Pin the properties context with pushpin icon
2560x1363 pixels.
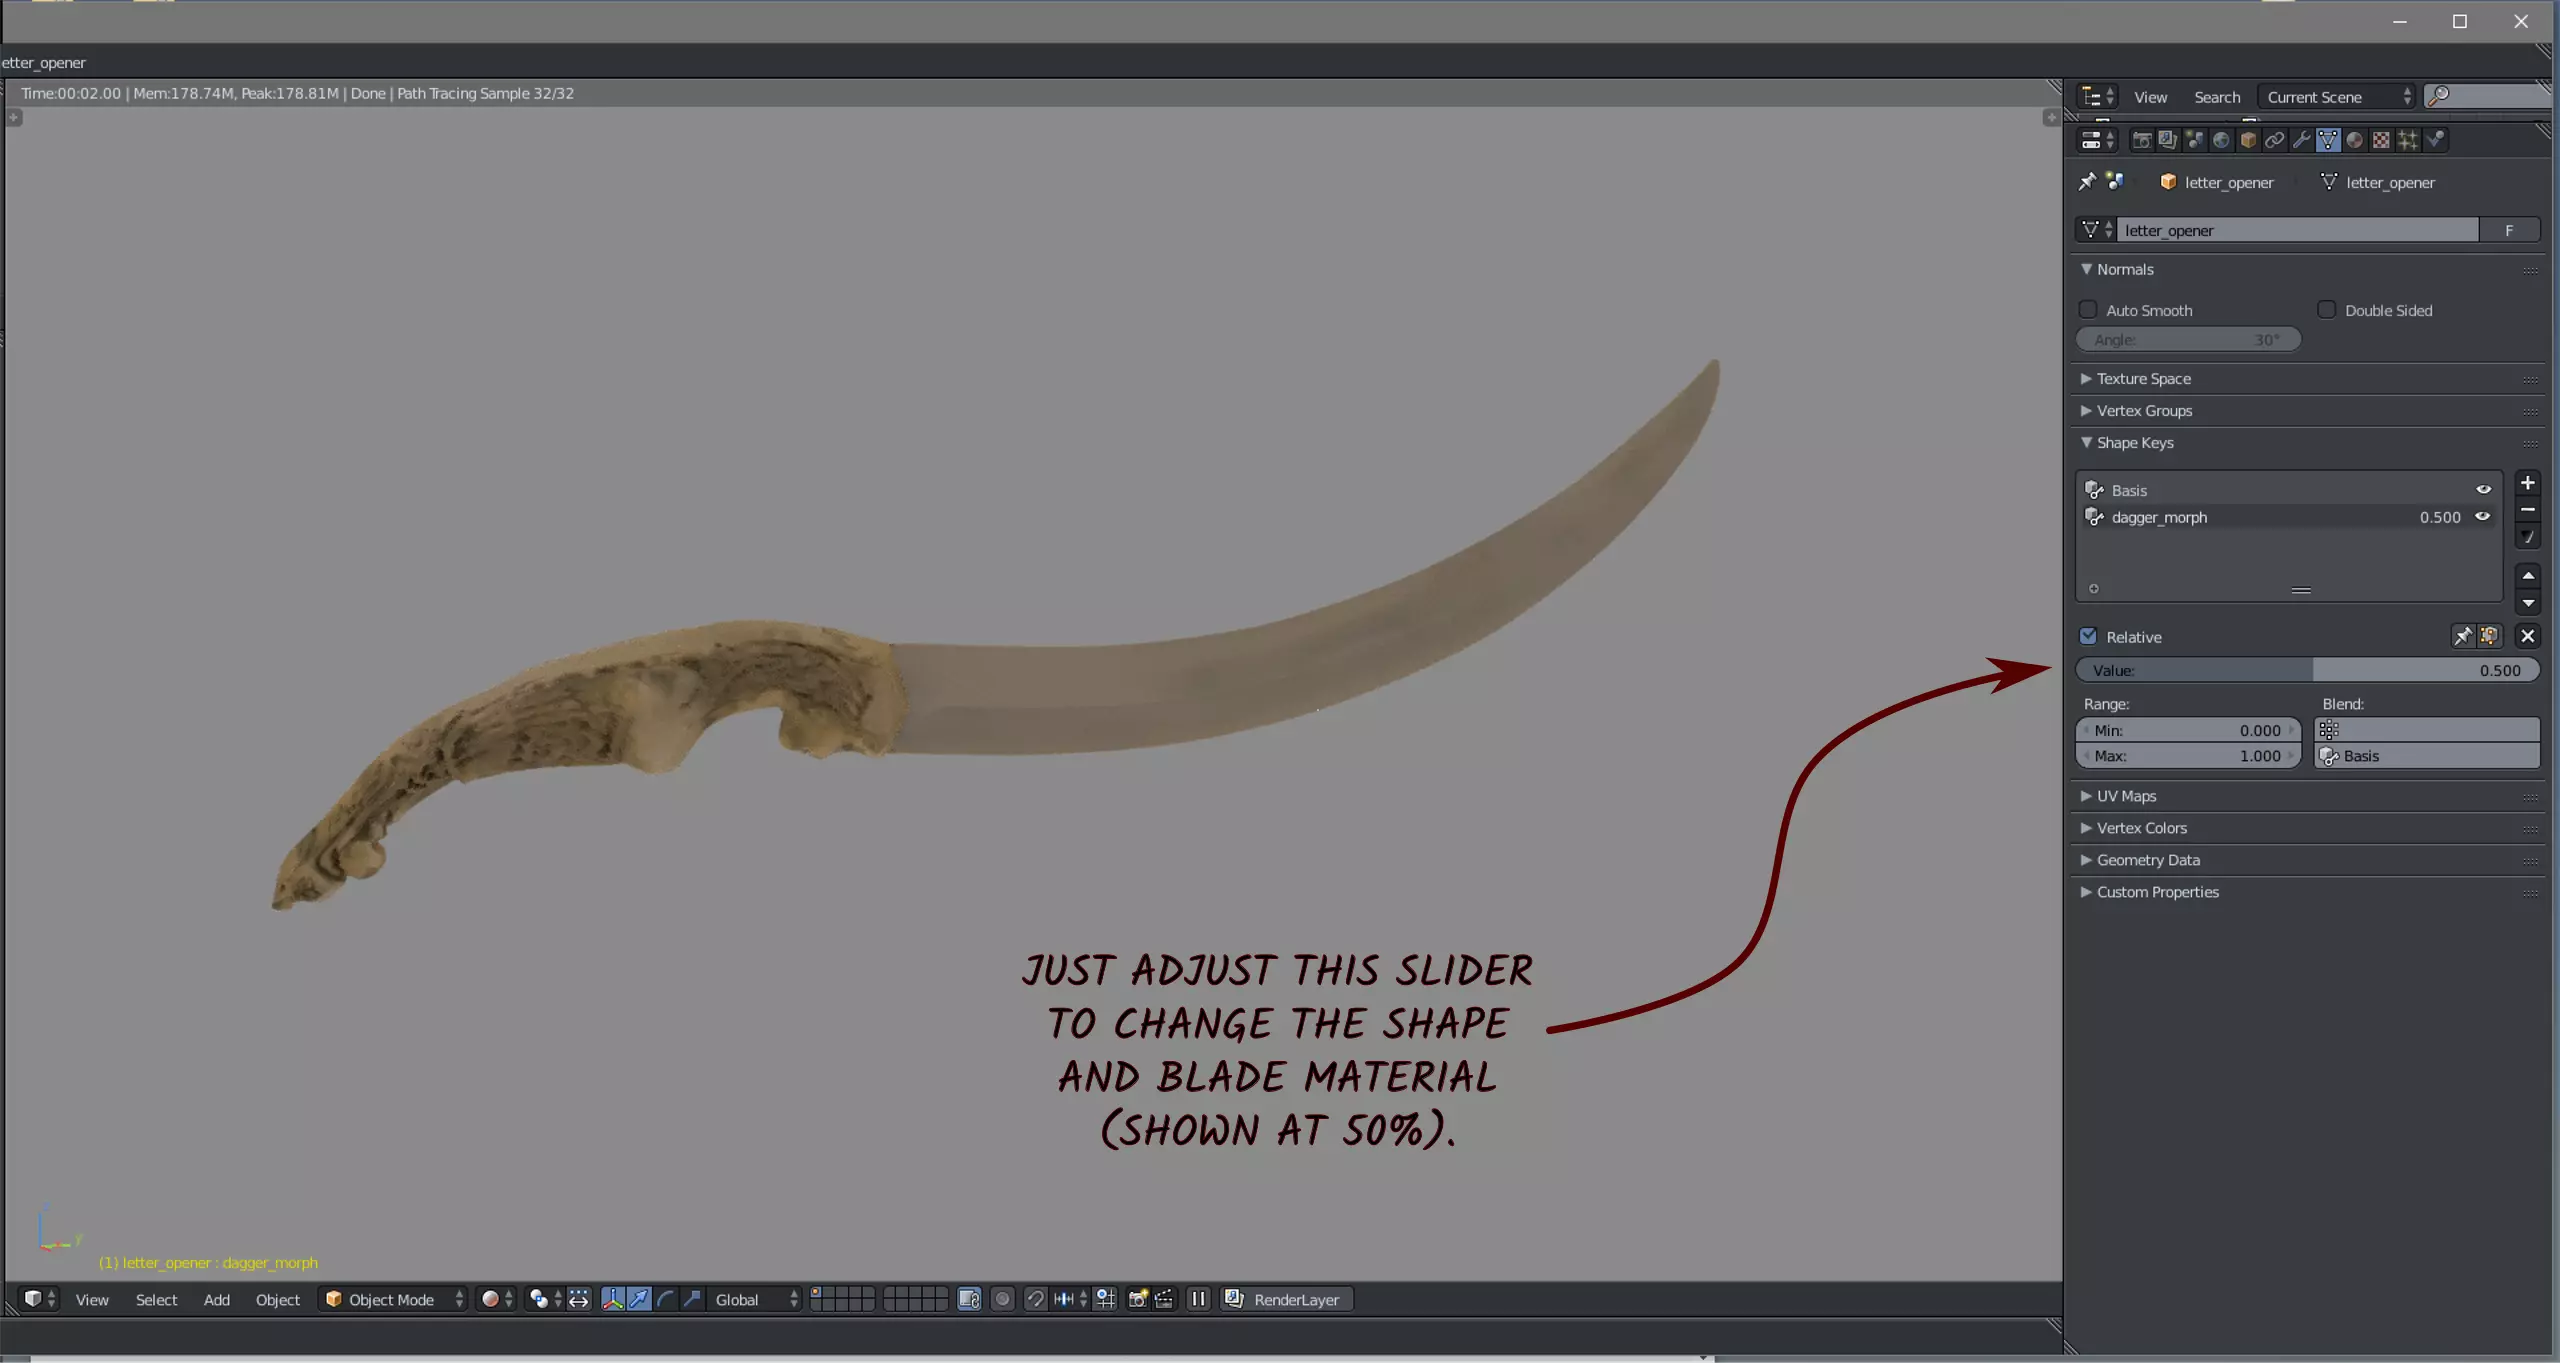tap(2087, 182)
